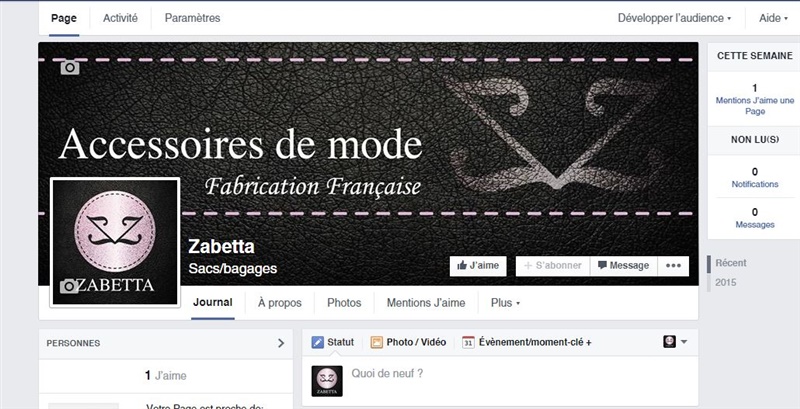The image size is (800, 409).
Task: Go to the À propos tab
Action: click(280, 303)
